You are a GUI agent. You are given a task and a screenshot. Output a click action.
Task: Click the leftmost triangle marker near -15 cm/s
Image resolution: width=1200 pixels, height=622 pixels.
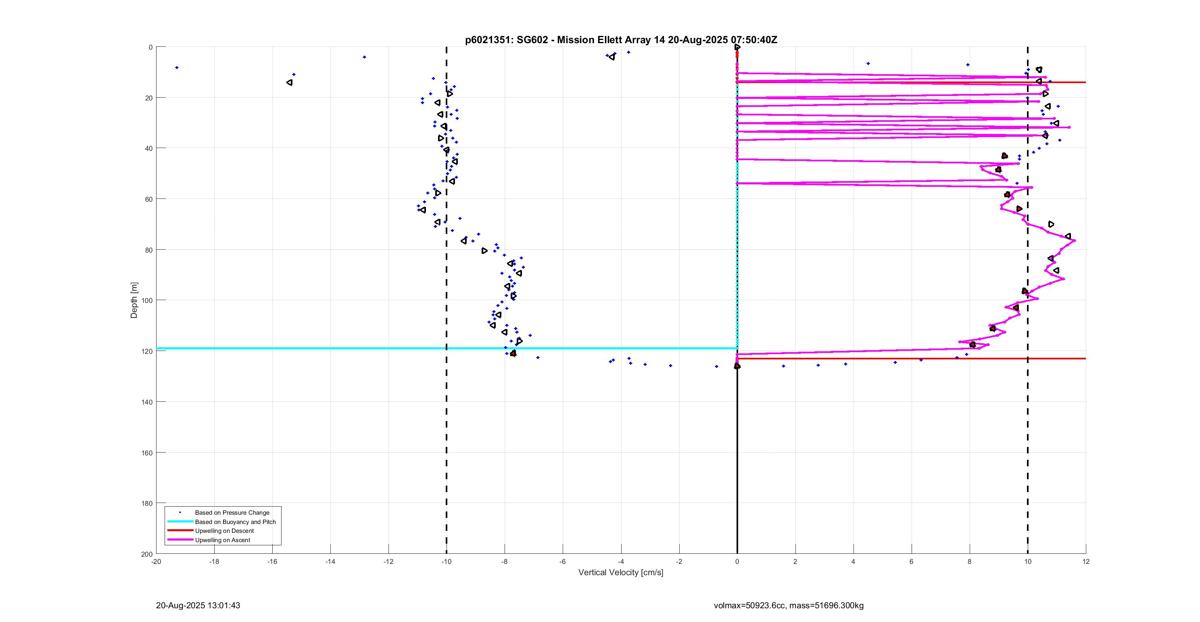(x=290, y=82)
